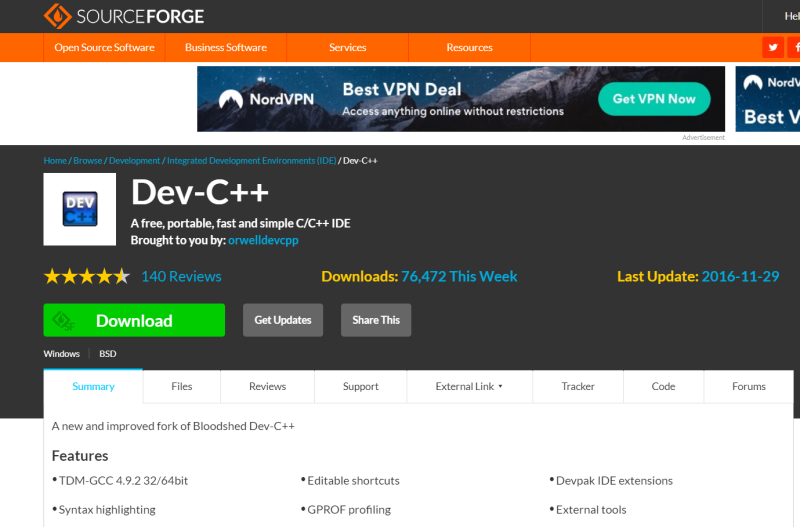800x527 pixels.
Task: Expand the External Link dropdown
Action: (469, 387)
